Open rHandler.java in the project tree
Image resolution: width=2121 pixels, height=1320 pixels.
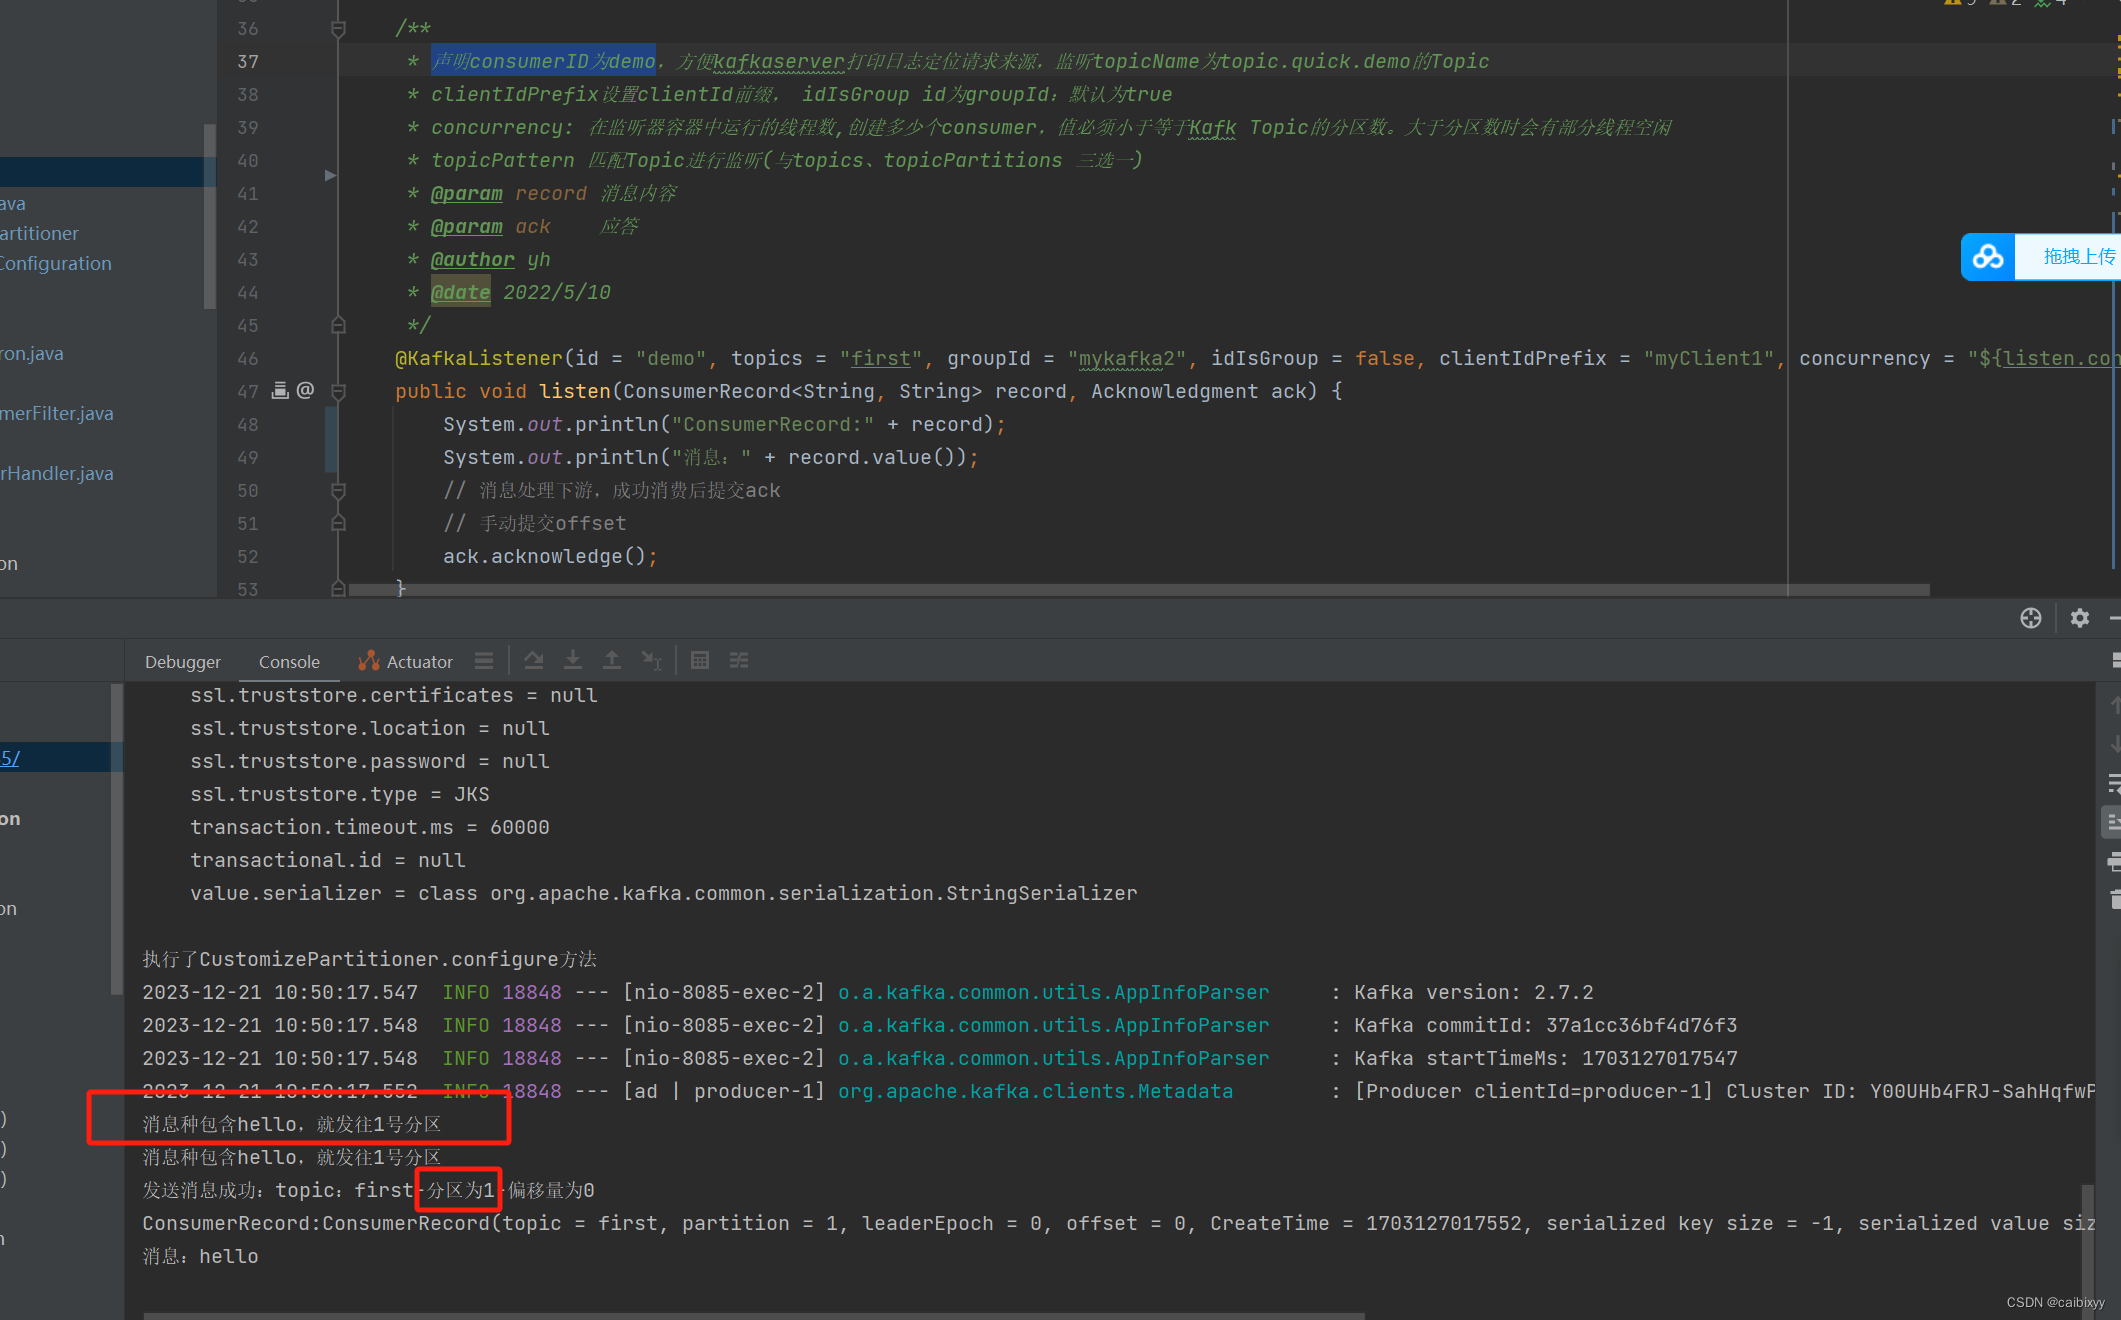(x=57, y=473)
